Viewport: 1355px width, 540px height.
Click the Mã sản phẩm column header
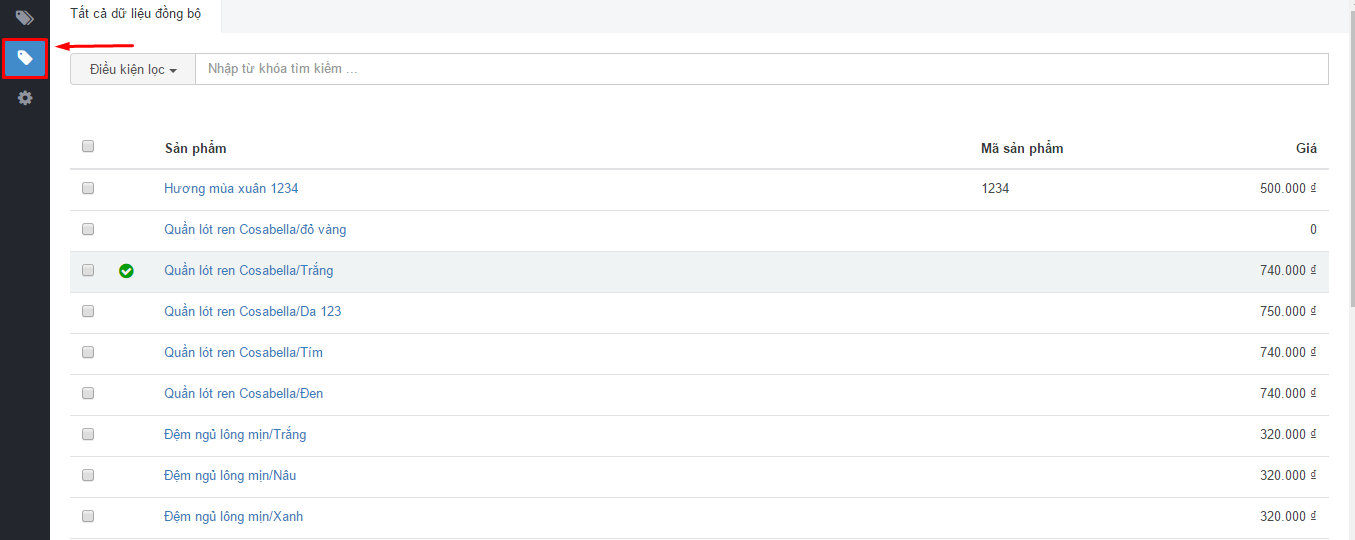(1022, 148)
